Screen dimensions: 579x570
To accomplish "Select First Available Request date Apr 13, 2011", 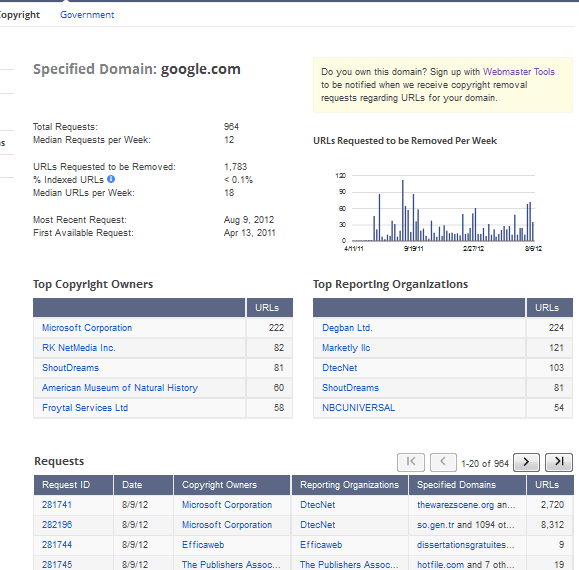I will [250, 233].
